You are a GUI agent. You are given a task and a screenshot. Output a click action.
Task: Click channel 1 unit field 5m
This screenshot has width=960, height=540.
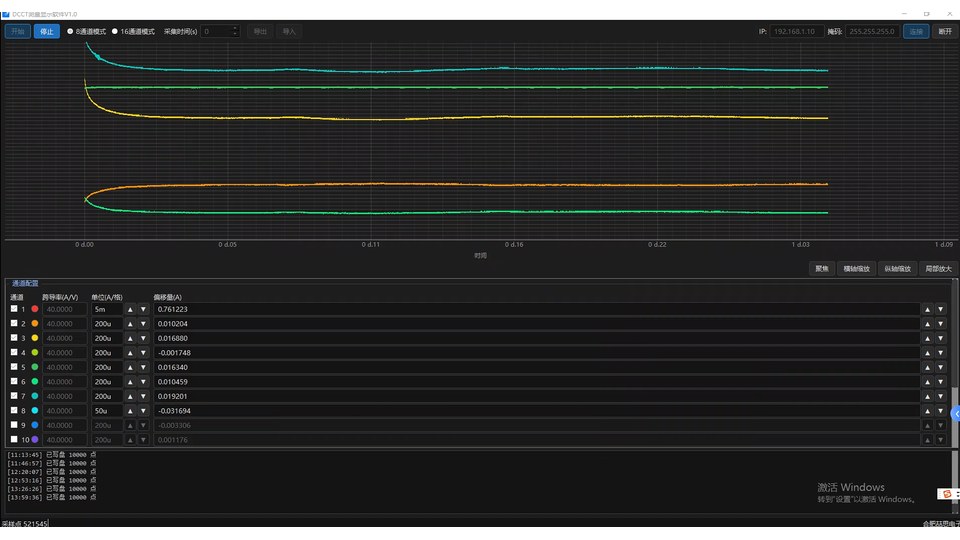[107, 309]
